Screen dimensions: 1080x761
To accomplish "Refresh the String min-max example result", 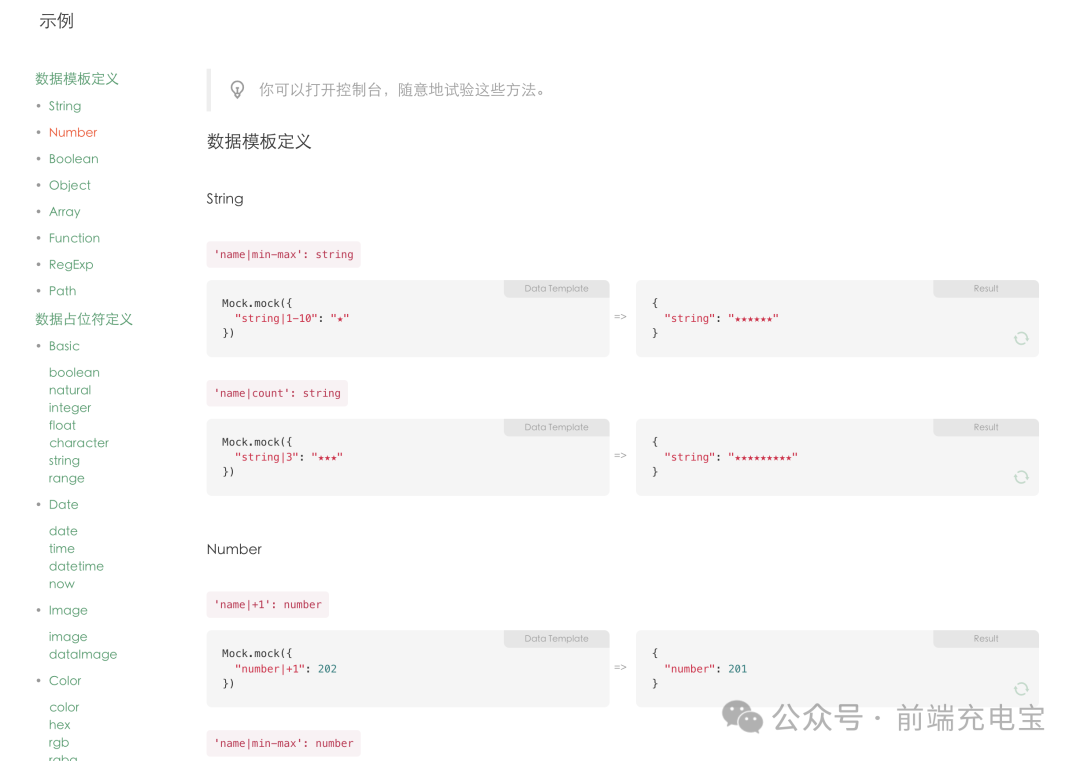I will [x=1021, y=338].
